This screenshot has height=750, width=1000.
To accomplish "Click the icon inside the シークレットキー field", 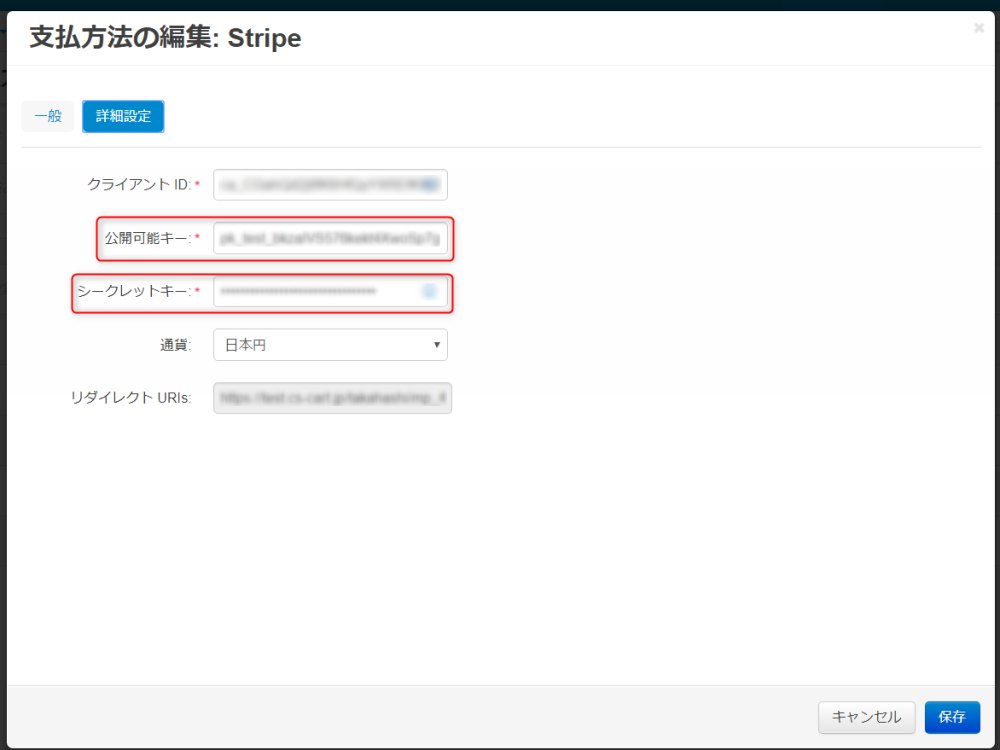I will pos(429,291).
